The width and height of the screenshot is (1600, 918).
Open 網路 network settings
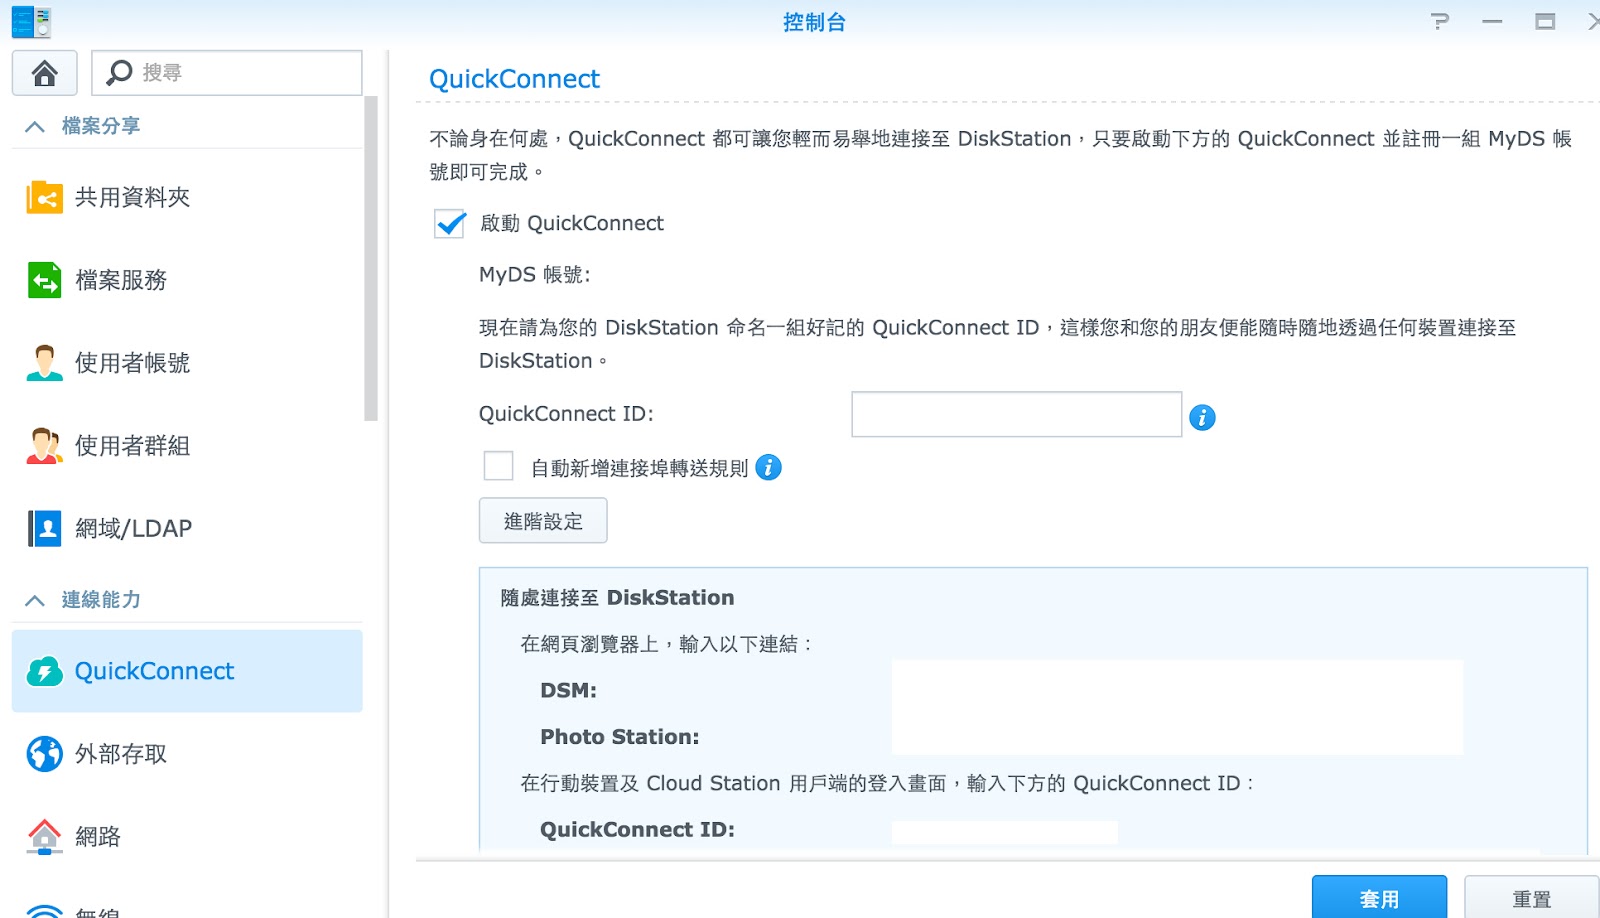click(x=97, y=837)
